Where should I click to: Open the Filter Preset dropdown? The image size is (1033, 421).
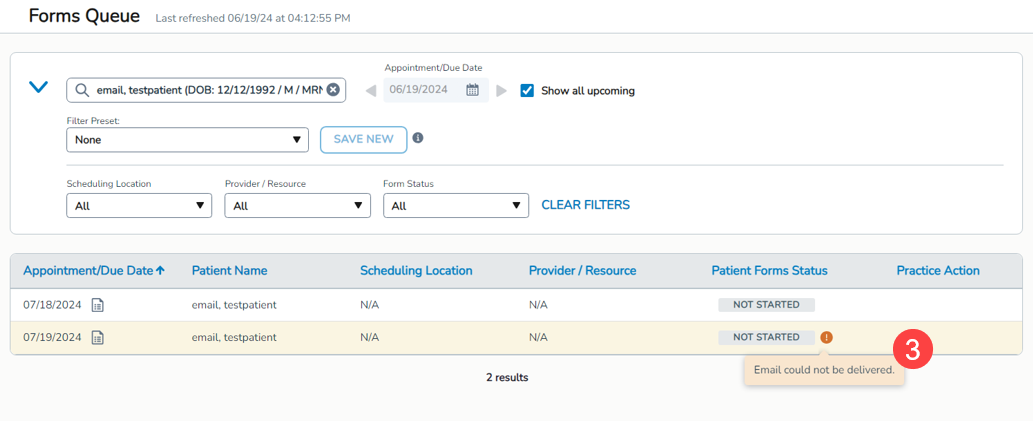click(x=187, y=140)
